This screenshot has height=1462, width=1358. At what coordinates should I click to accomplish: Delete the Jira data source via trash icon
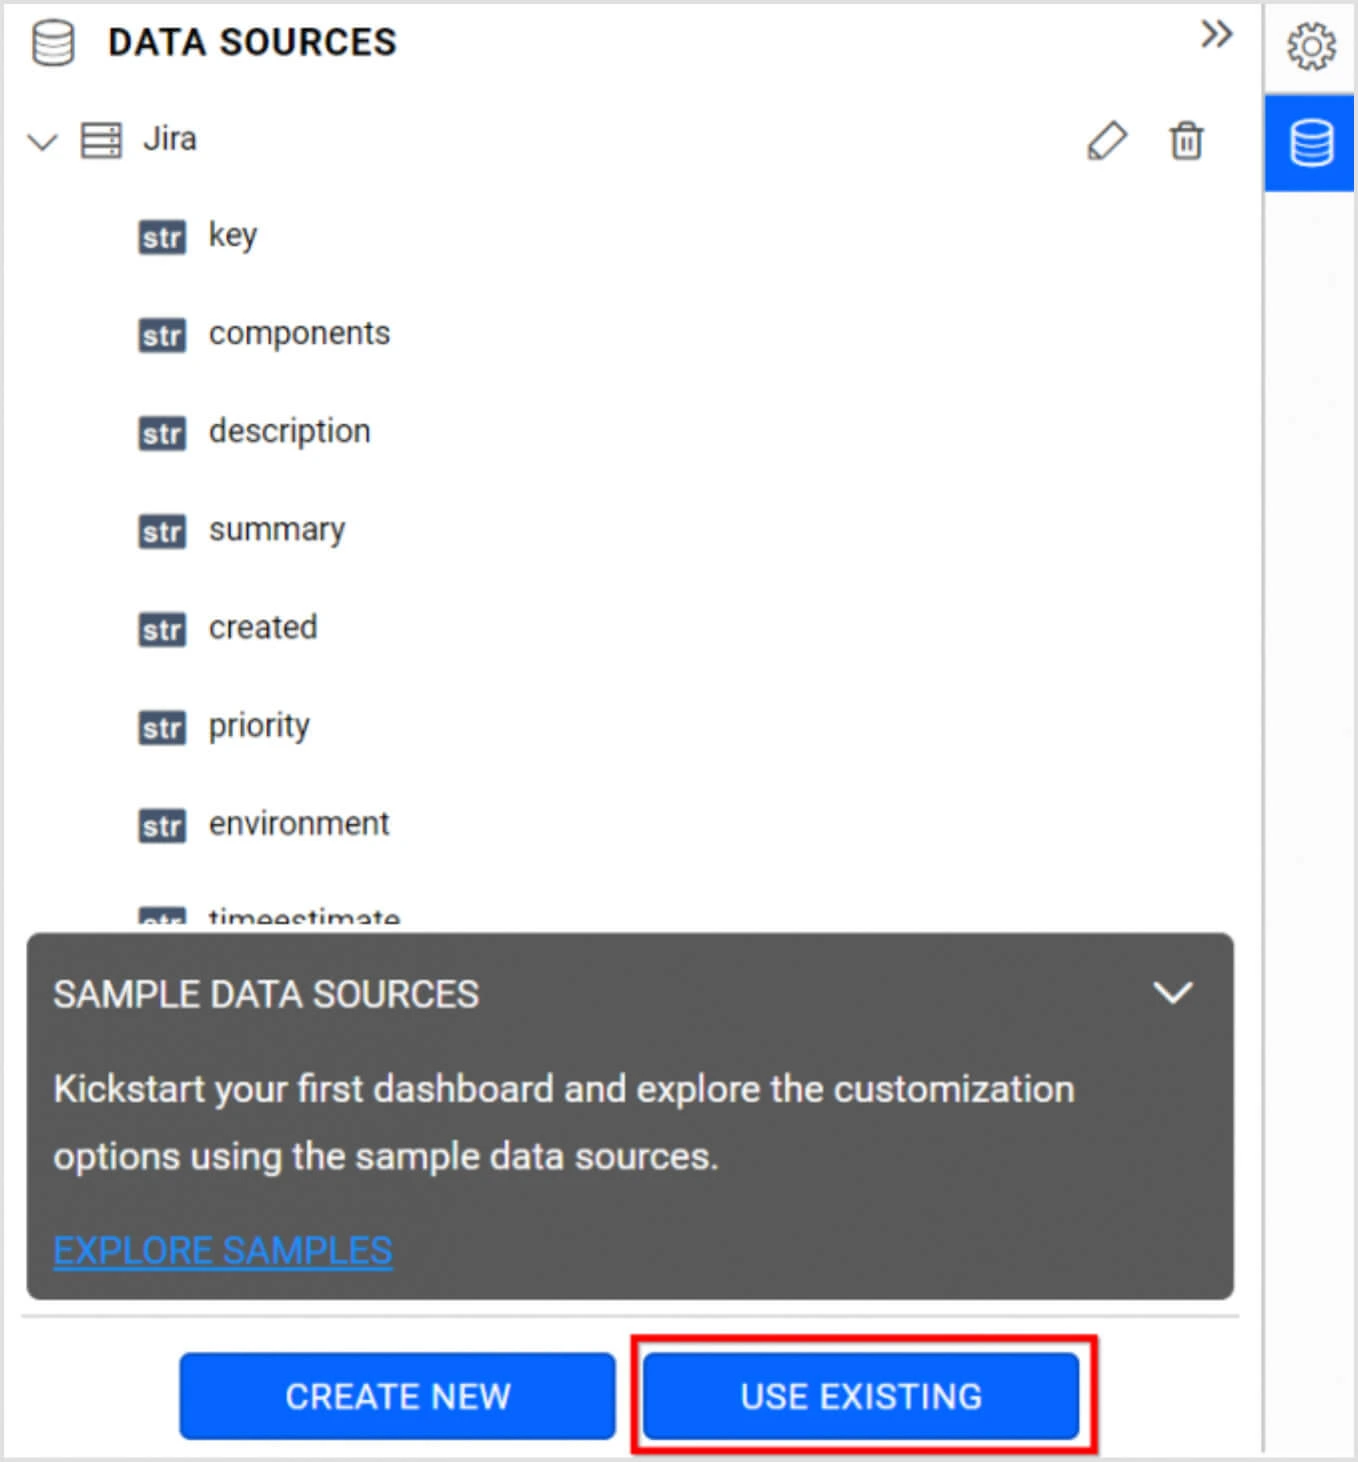1186,141
